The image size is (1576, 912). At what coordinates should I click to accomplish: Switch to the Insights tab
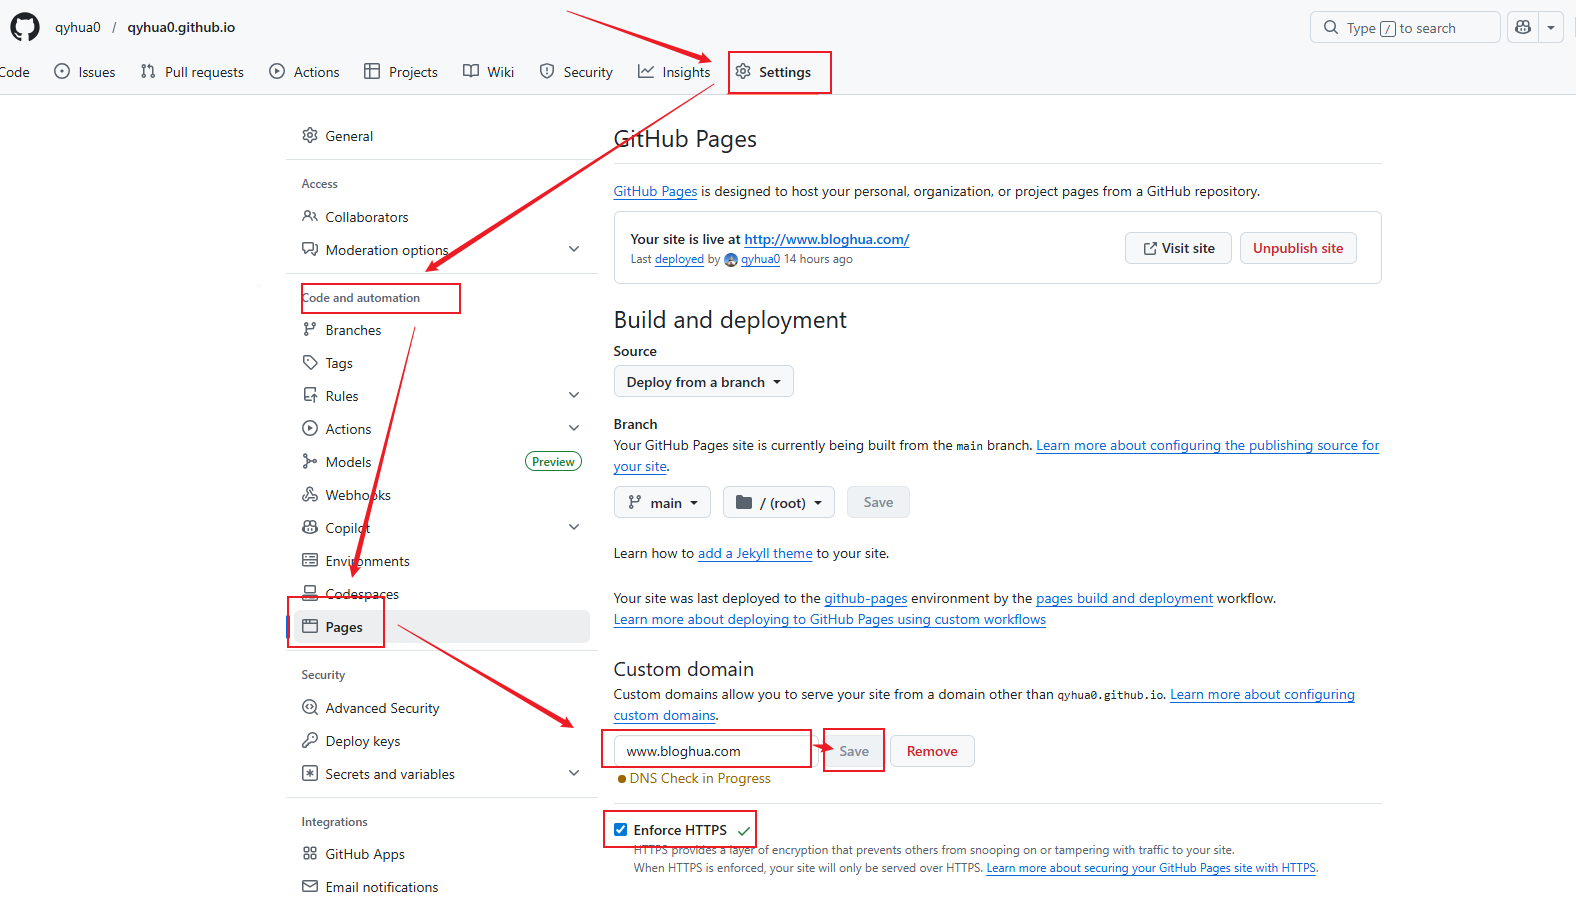pos(674,72)
